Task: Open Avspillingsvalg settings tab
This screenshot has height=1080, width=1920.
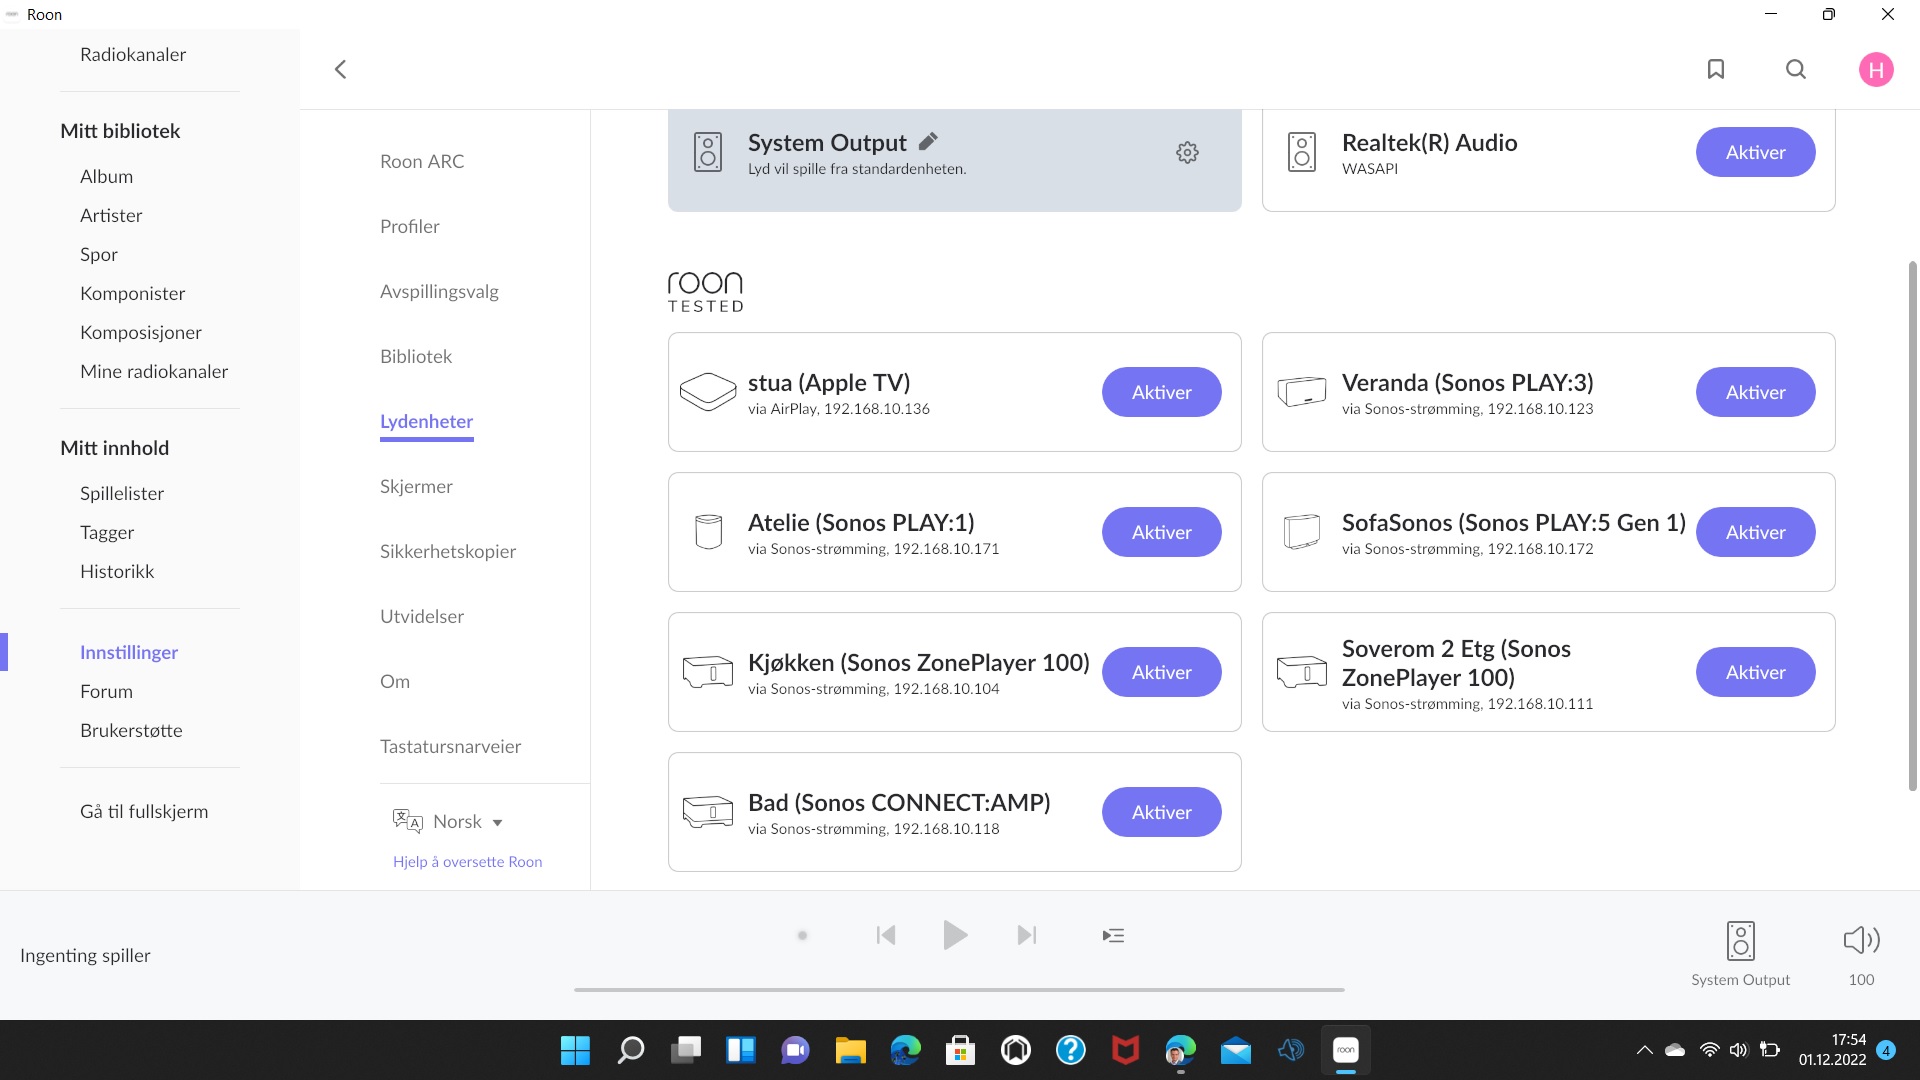Action: pos(439,291)
